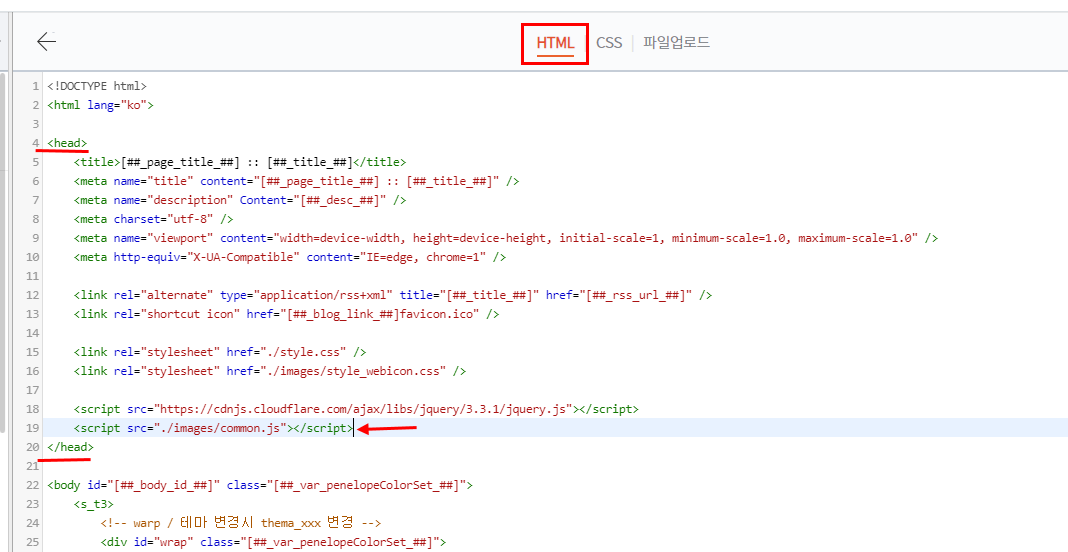
Task: Click the div id="wrap" line
Action: tap(274, 542)
